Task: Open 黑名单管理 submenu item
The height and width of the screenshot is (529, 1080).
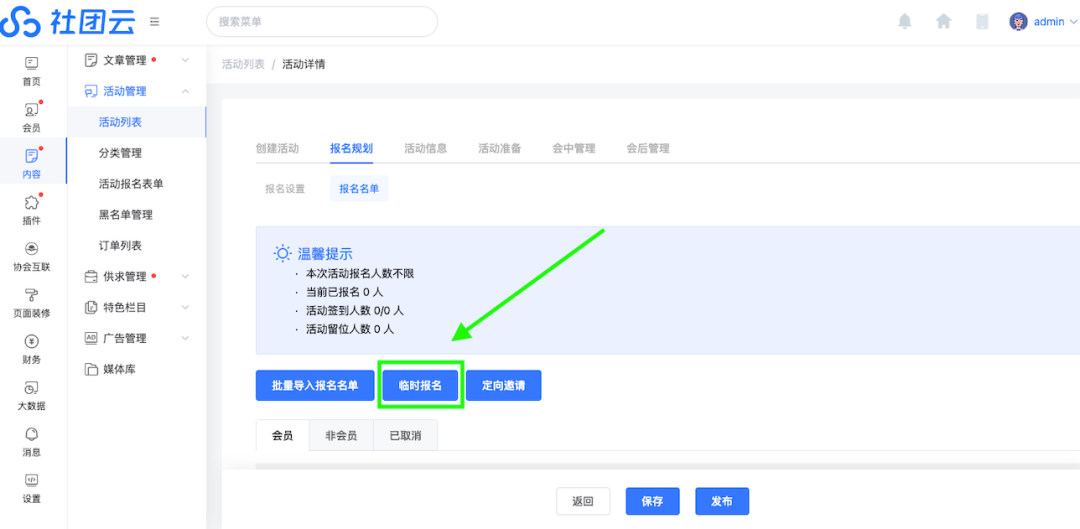Action: pyautogui.click(x=126, y=215)
